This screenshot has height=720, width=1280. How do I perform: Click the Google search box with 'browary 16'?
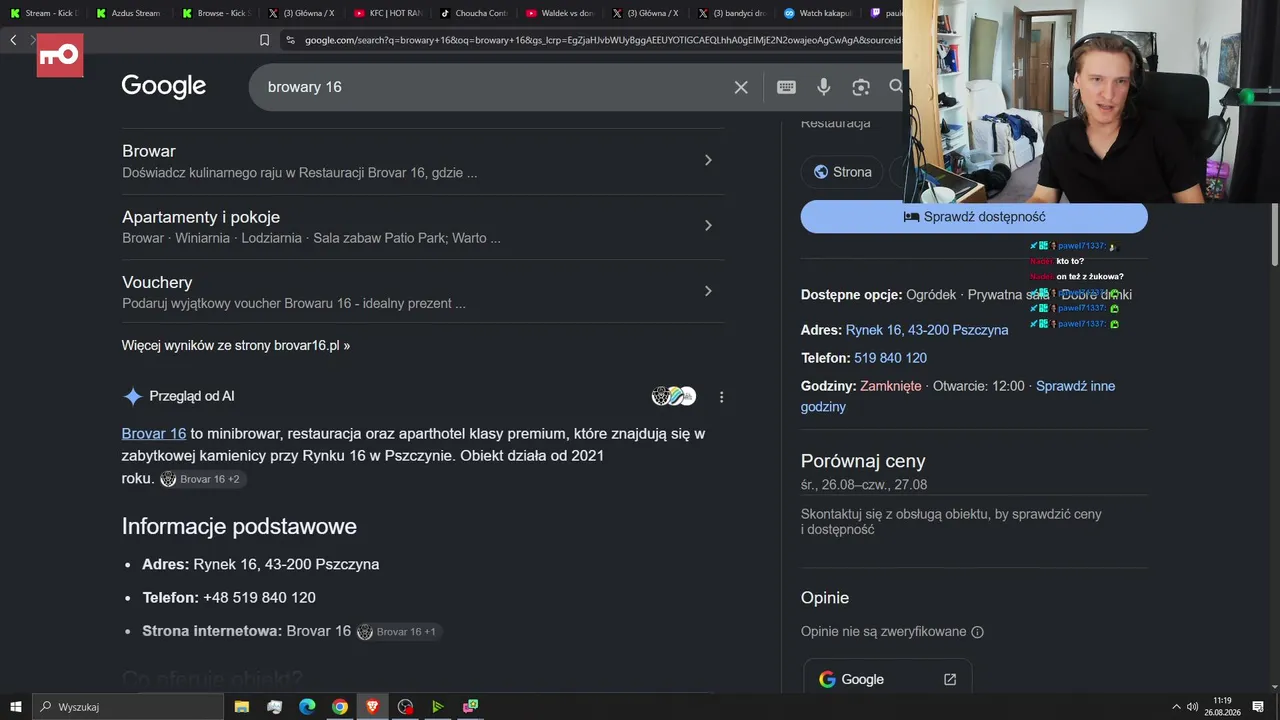click(498, 87)
